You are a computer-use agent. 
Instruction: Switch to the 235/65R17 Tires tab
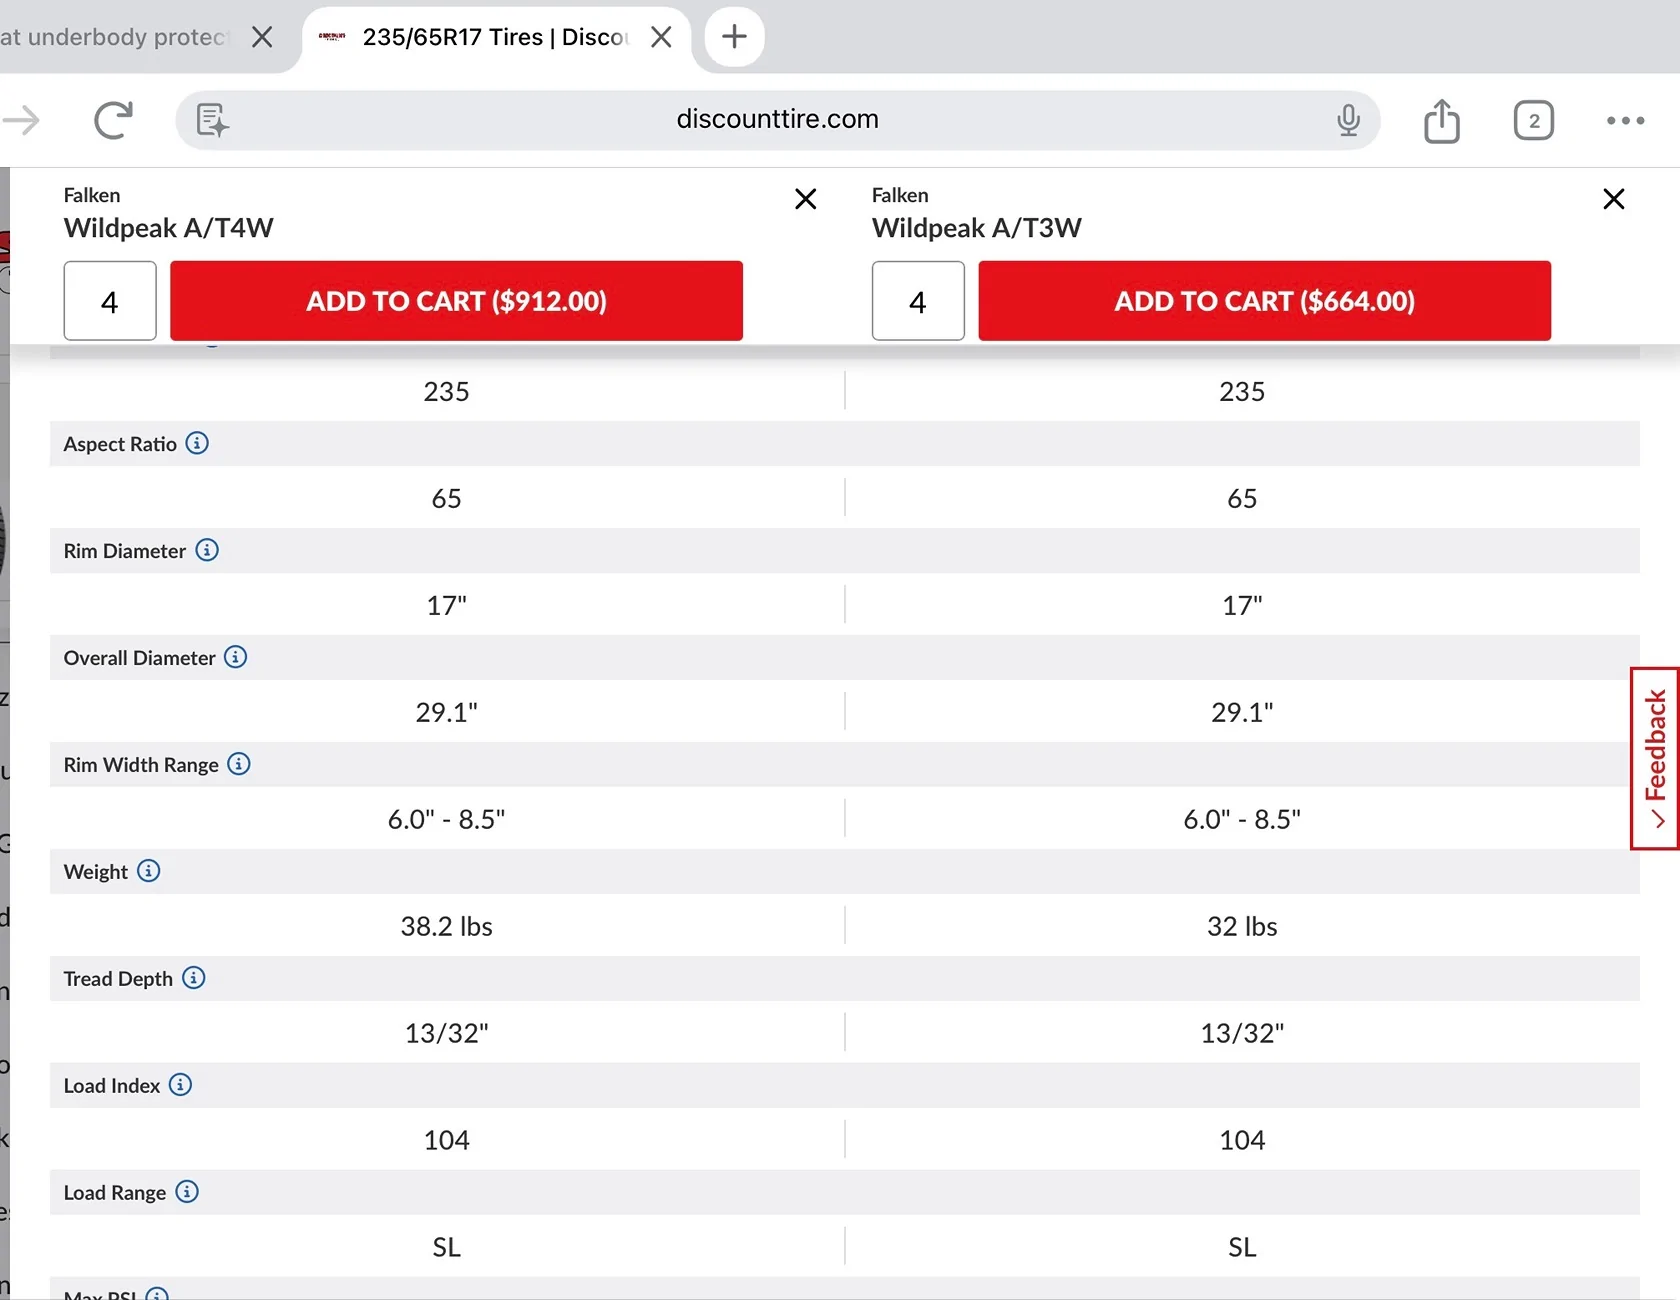(x=480, y=38)
